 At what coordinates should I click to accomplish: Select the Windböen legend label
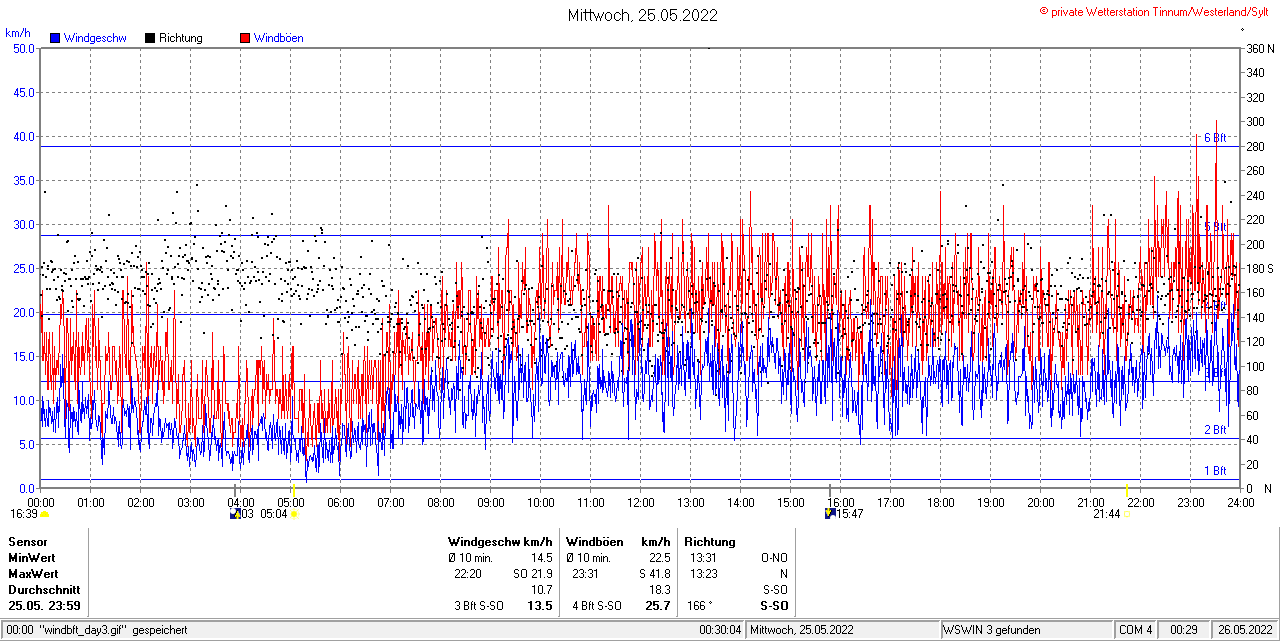279,38
